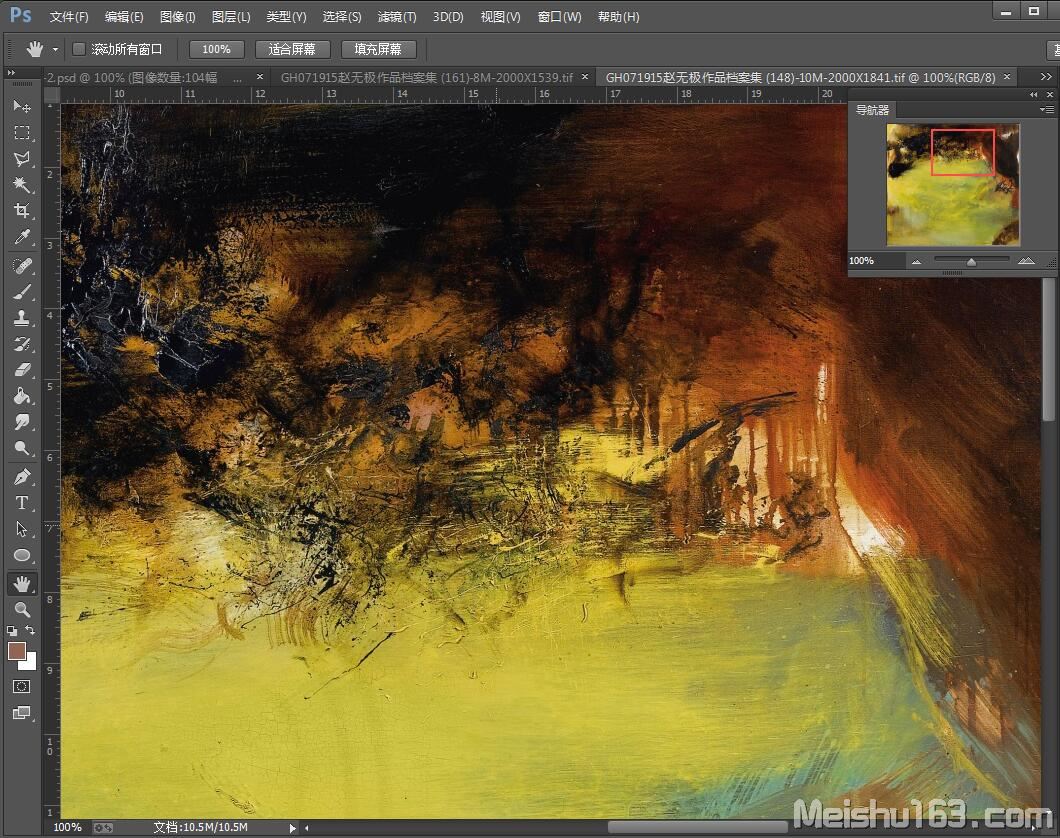
Task: Open the 类型(Y) menu
Action: coord(287,17)
